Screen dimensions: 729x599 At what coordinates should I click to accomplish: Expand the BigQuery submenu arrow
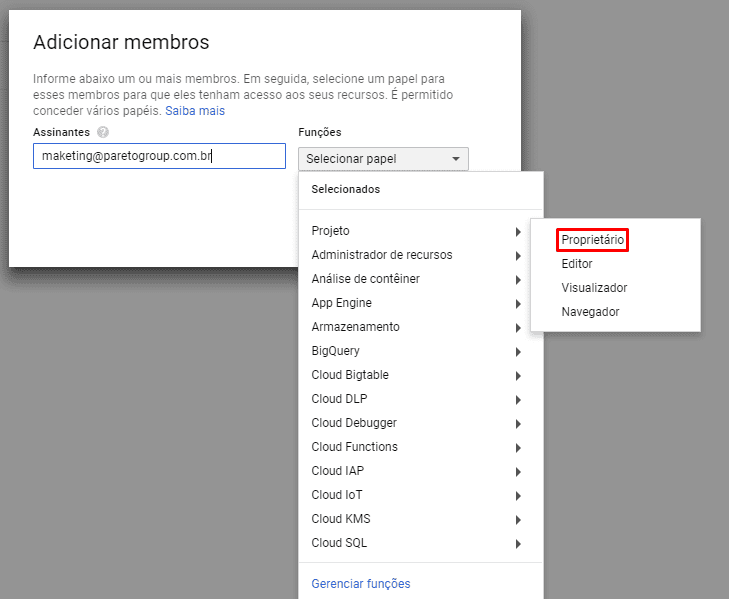click(518, 352)
